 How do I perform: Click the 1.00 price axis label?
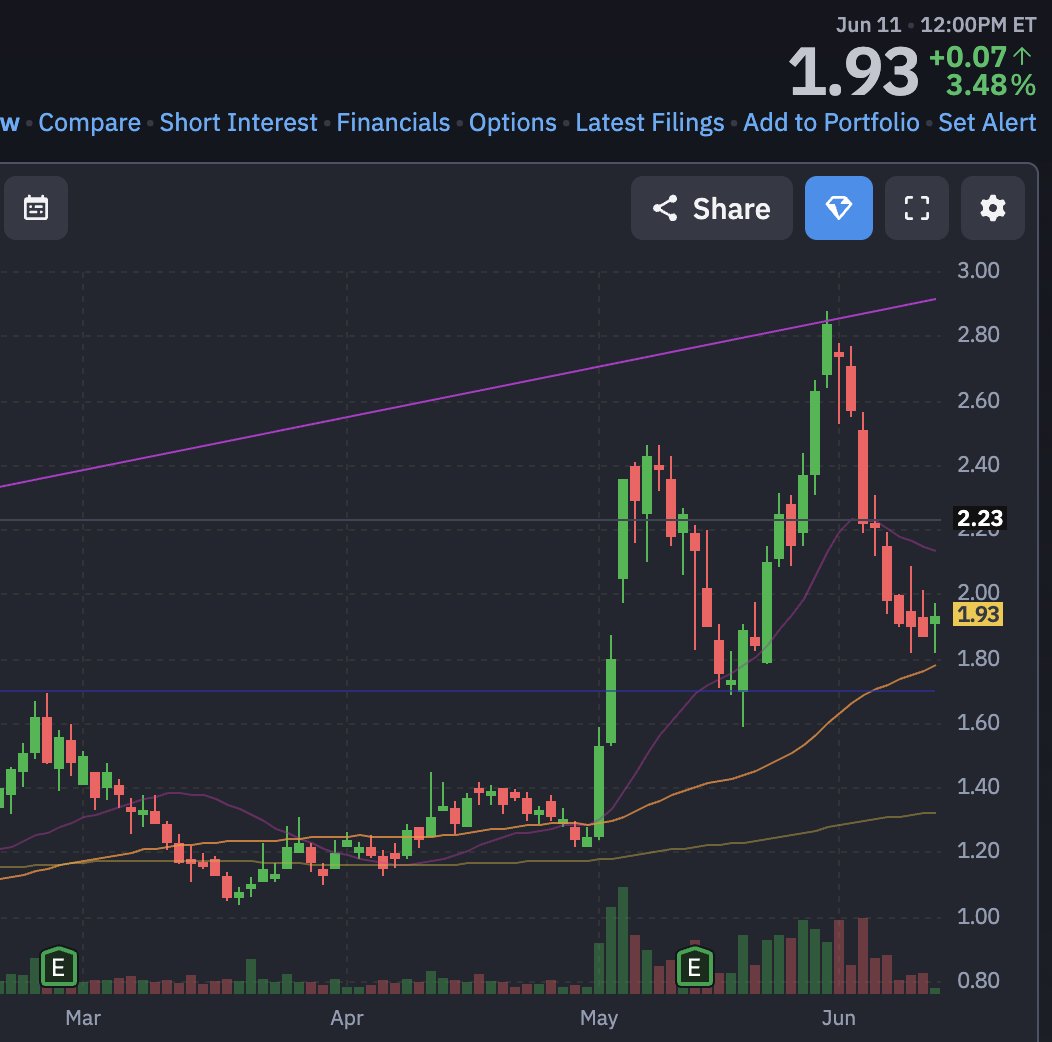[x=978, y=916]
